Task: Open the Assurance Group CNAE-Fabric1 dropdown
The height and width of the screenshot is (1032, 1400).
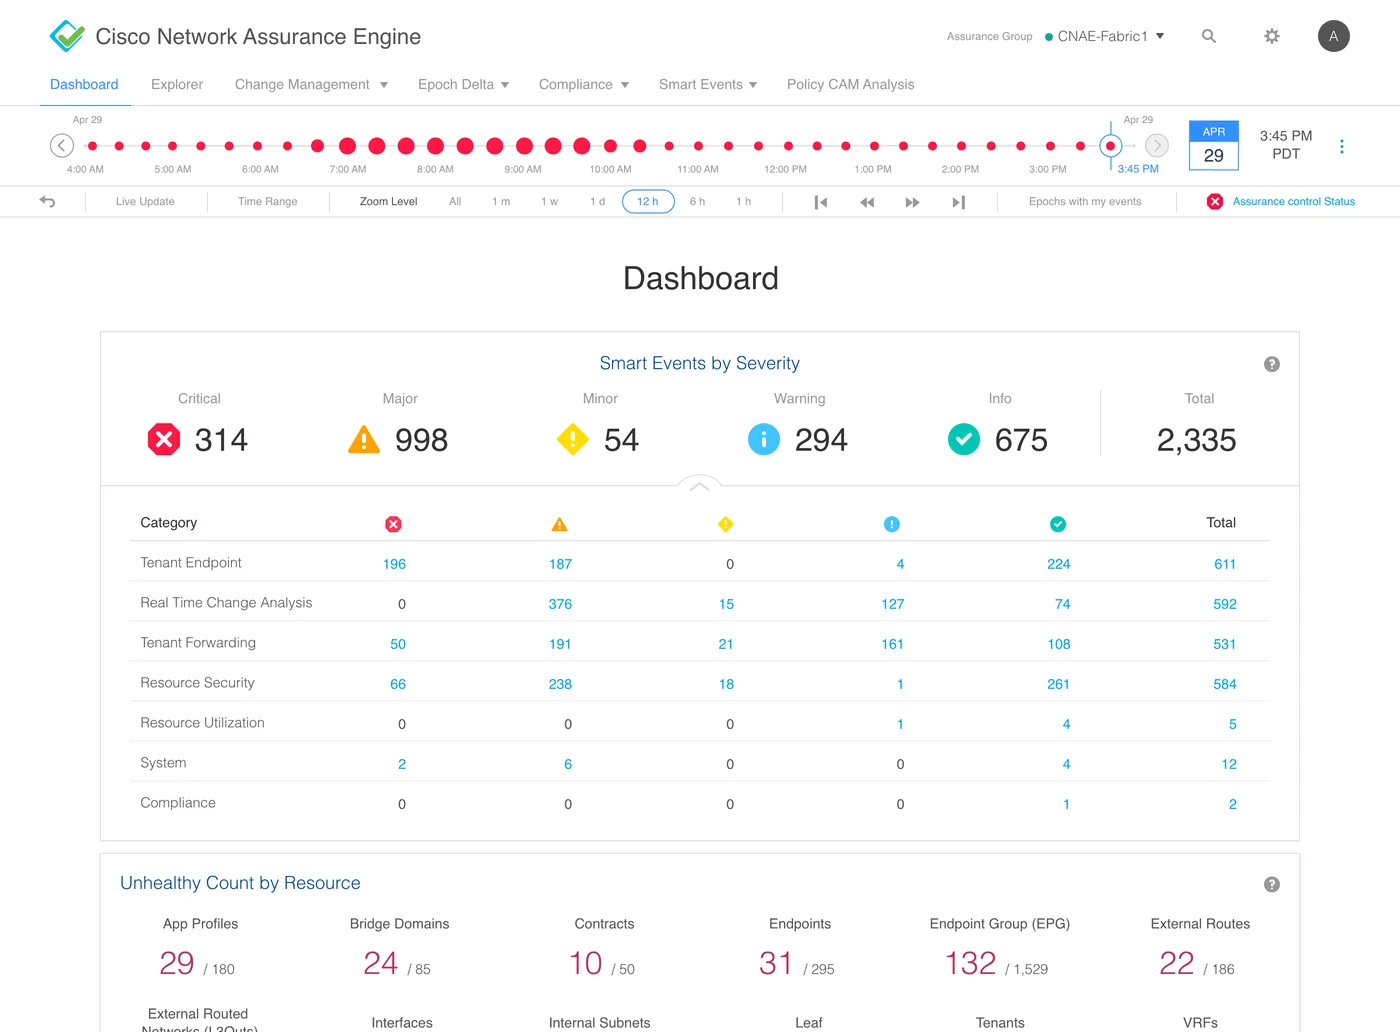Action: click(1105, 36)
